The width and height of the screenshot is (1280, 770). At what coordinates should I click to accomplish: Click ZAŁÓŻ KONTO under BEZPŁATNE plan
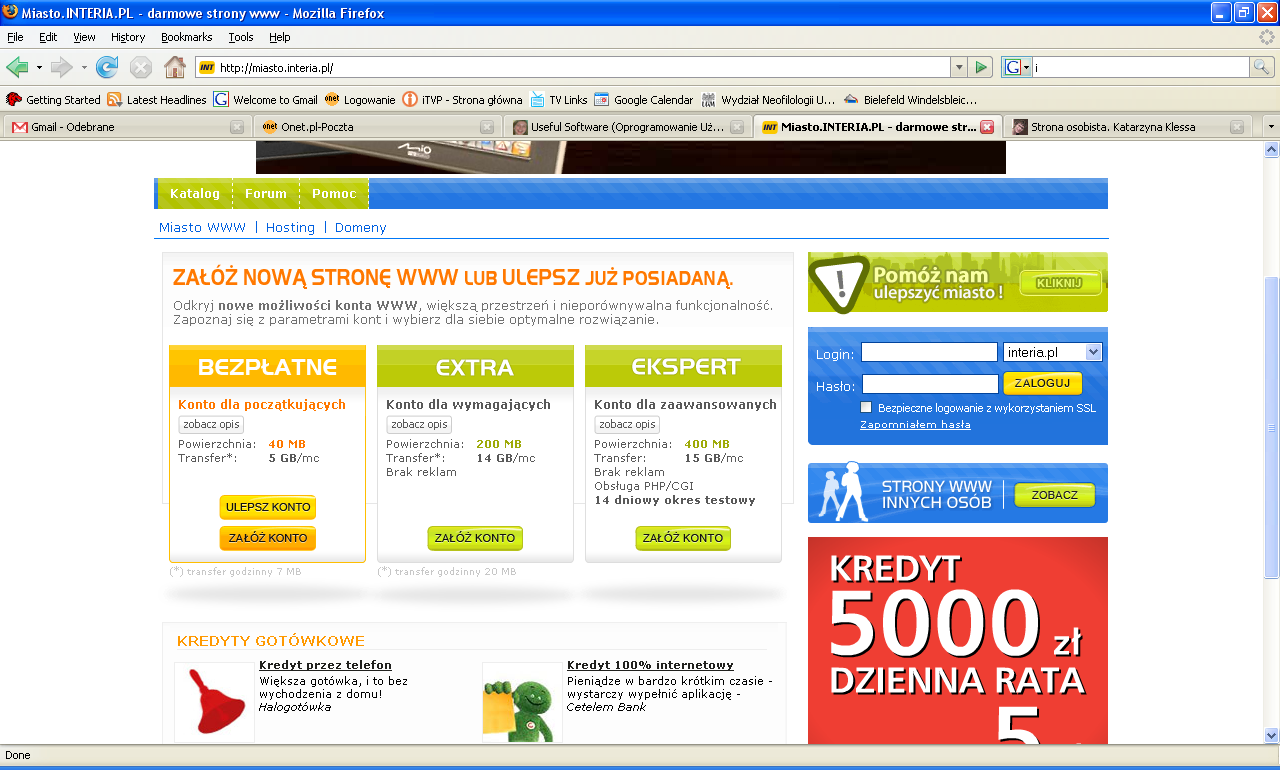point(268,538)
